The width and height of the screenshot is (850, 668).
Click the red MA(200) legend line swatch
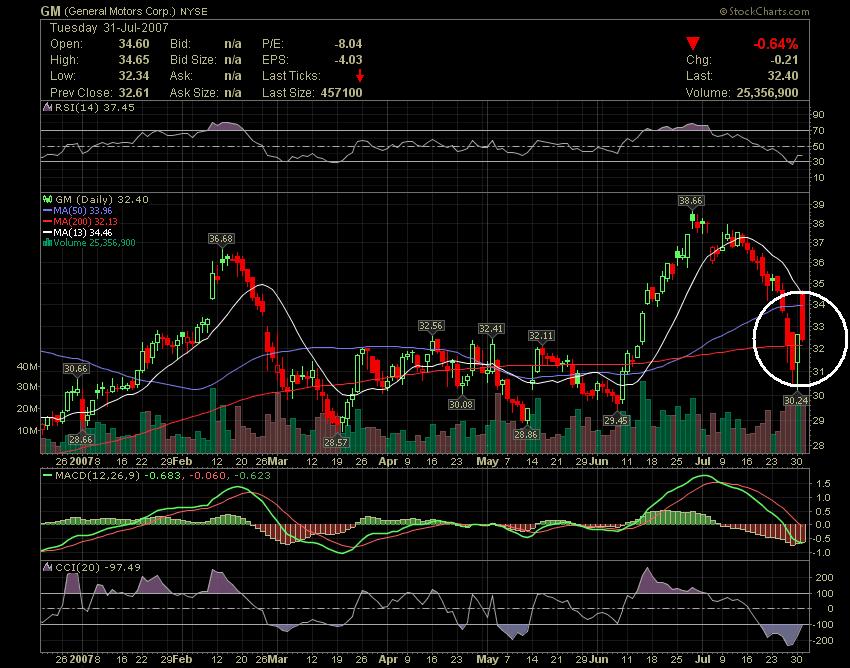[47, 221]
